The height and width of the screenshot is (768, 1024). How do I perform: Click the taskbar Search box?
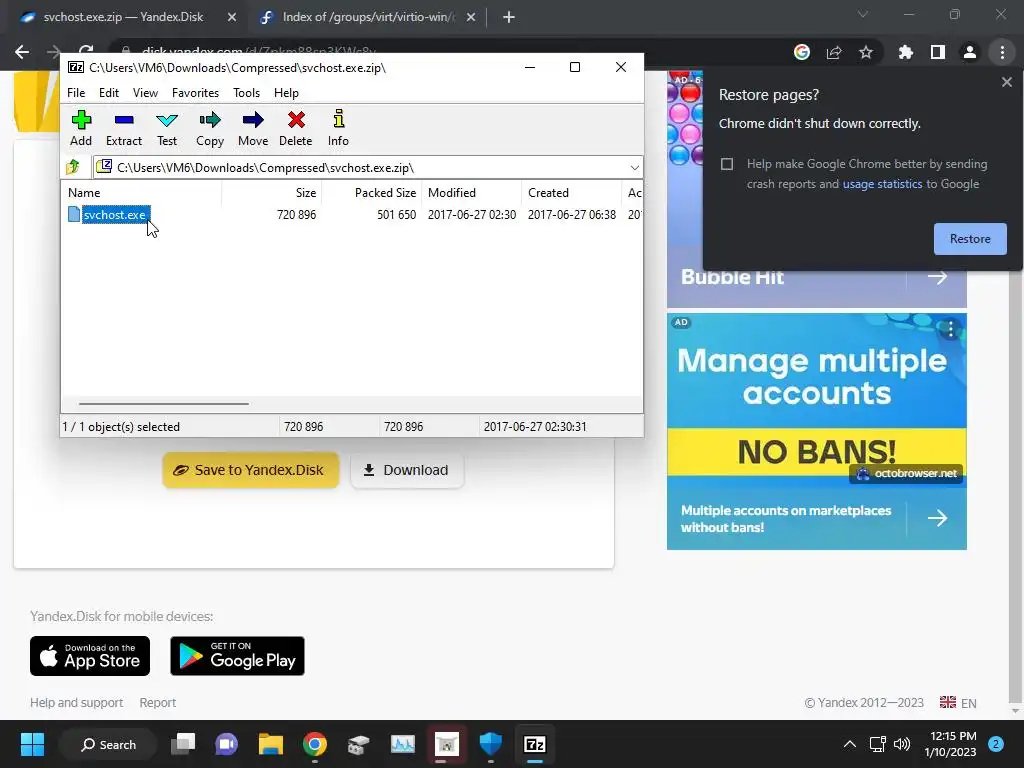(x=108, y=744)
